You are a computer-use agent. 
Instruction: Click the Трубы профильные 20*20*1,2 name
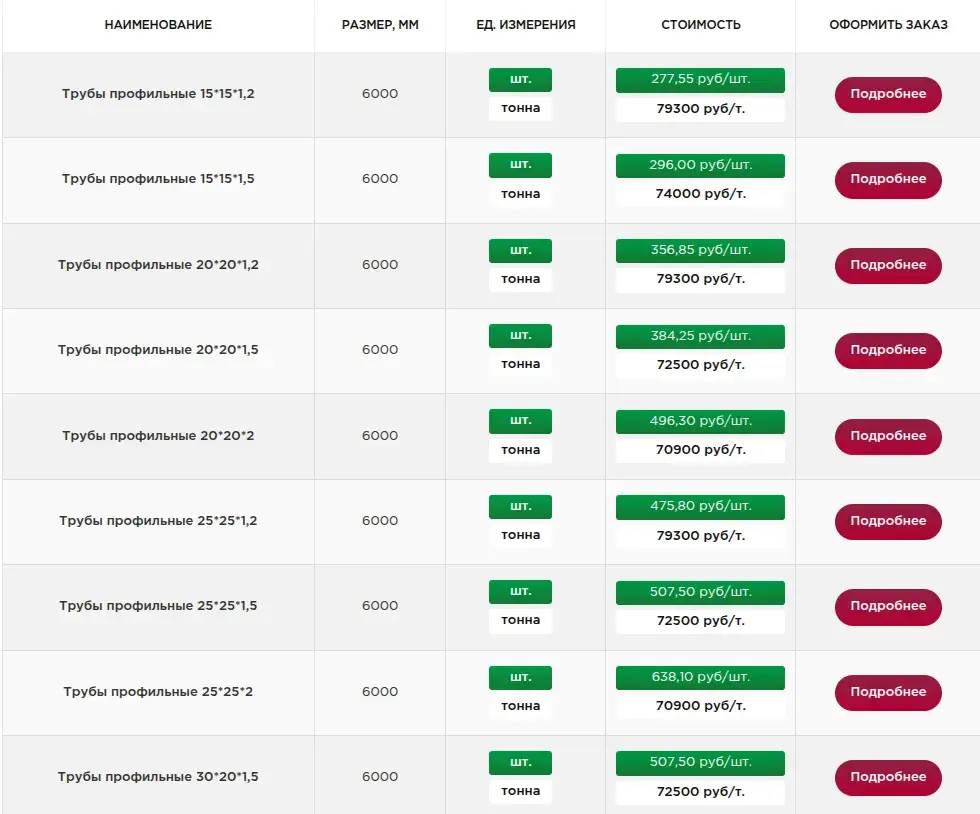158,265
